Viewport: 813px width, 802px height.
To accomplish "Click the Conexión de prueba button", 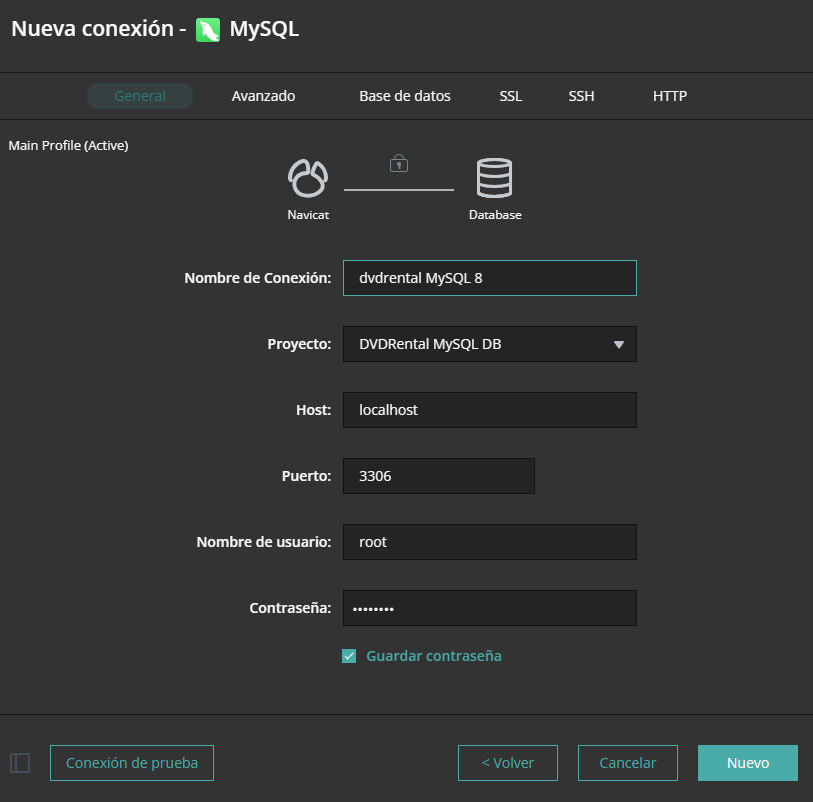I will coord(132,763).
